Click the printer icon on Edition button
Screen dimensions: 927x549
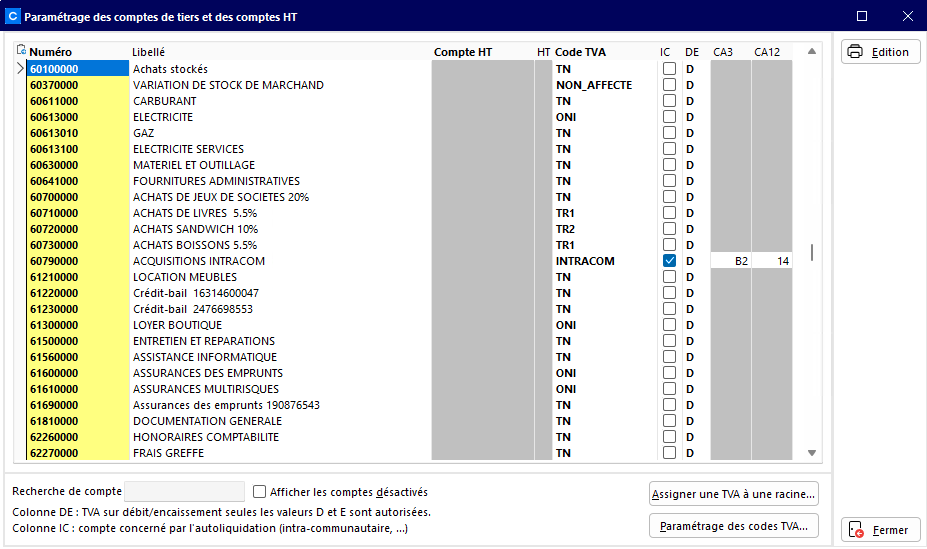tap(855, 51)
